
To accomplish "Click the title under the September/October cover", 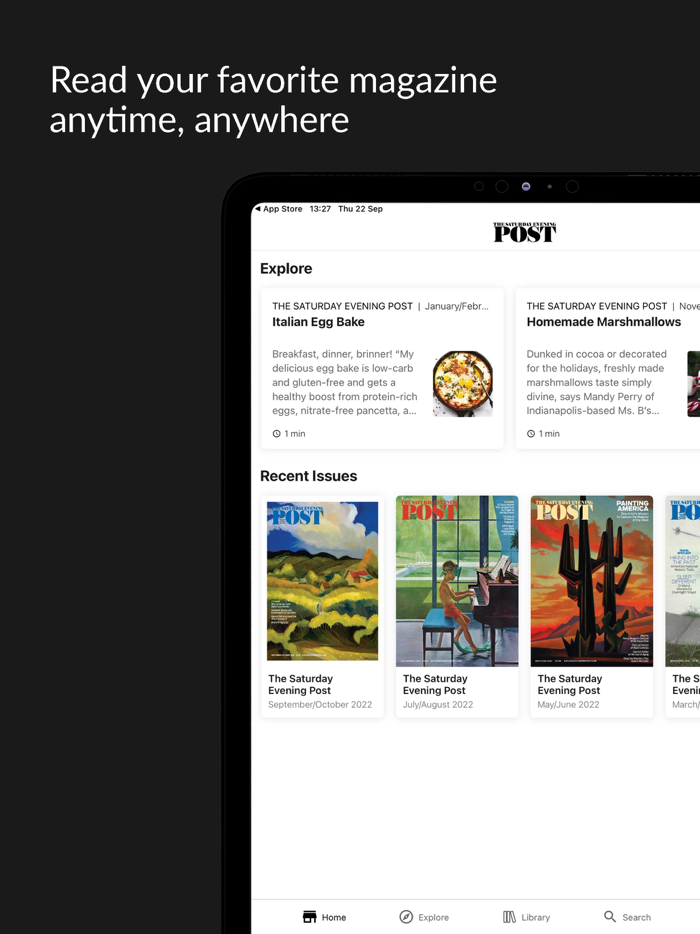I will pos(300,684).
